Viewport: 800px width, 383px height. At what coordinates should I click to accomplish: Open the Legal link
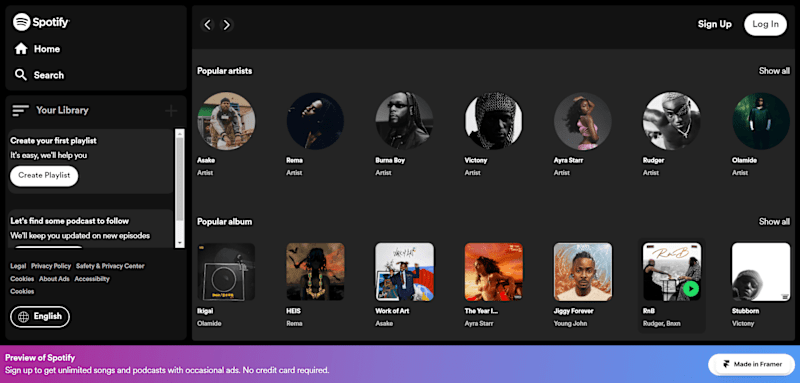[18, 266]
